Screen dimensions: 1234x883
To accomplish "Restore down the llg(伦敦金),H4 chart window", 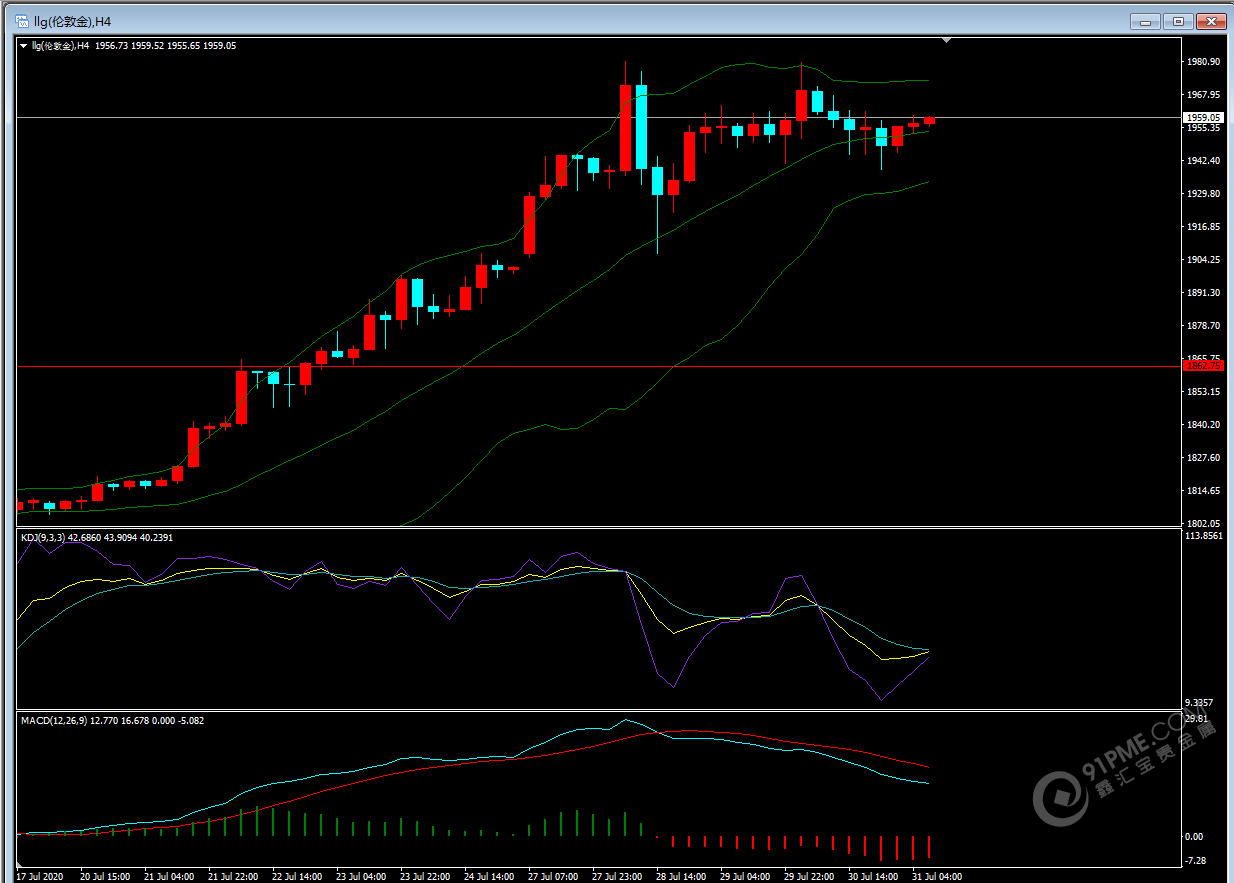I will (1179, 21).
